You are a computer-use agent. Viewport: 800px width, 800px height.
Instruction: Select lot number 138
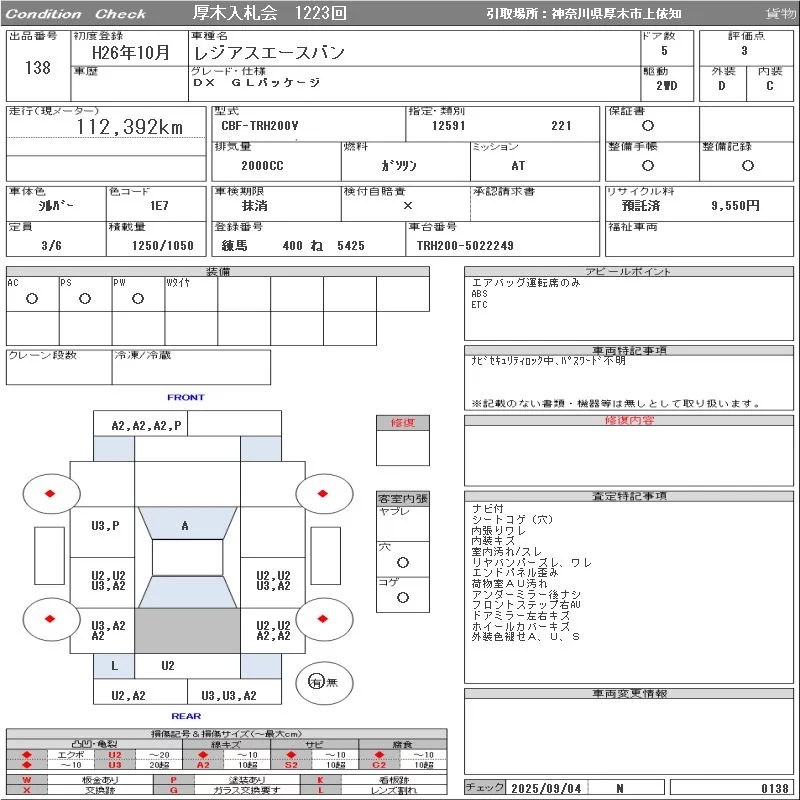click(38, 67)
